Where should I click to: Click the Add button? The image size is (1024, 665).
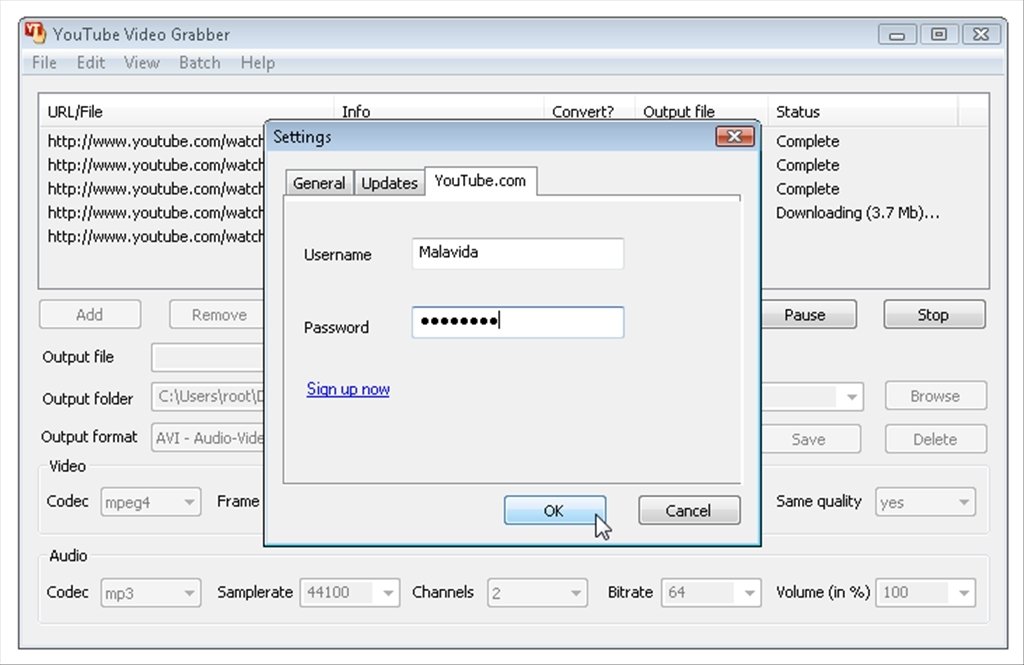point(90,315)
